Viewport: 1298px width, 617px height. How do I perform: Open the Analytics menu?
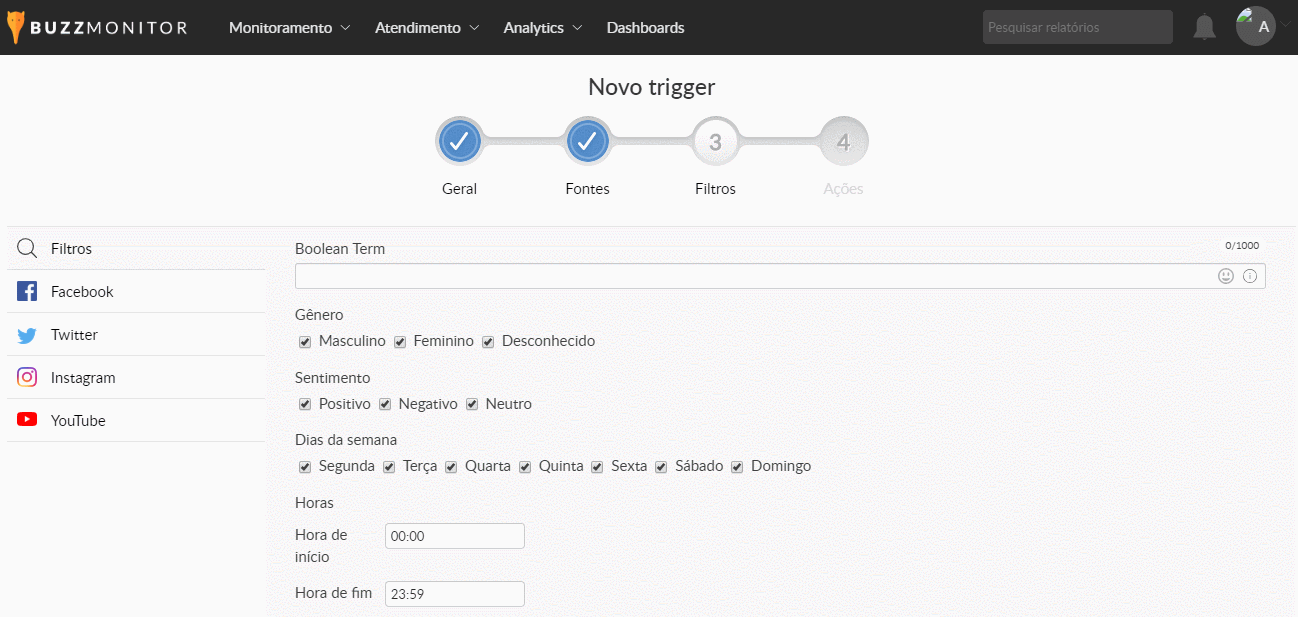[542, 28]
